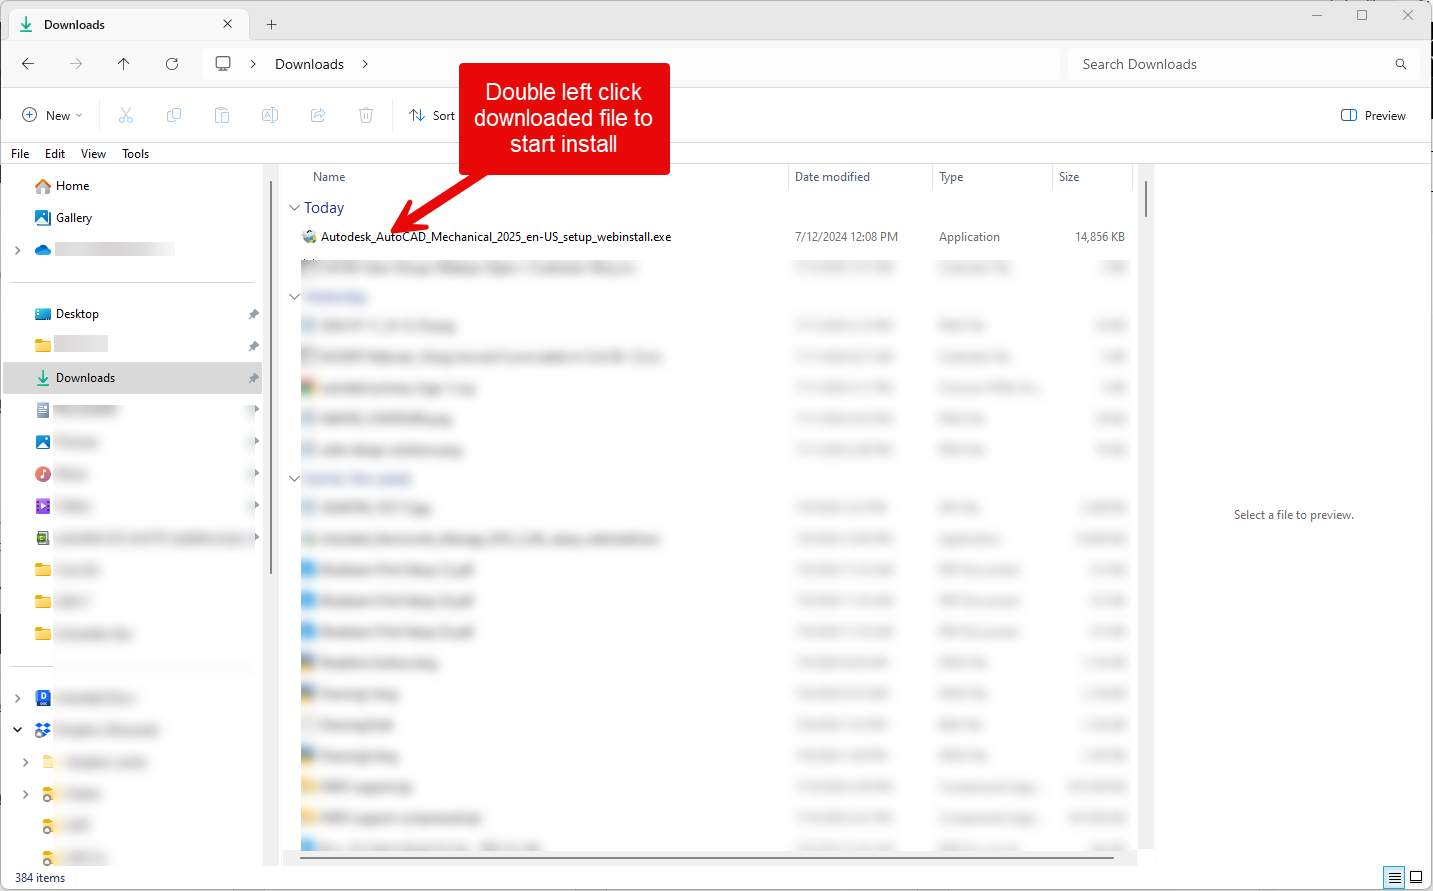Select Gallery in navigation pane

73,218
